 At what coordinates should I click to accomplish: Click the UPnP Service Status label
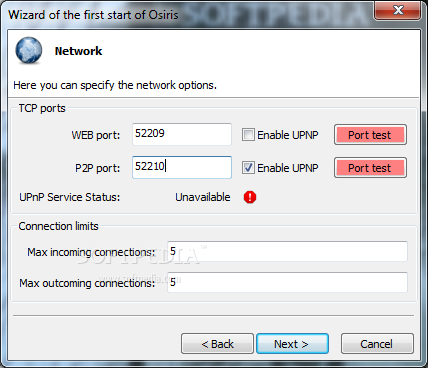[x=69, y=197]
